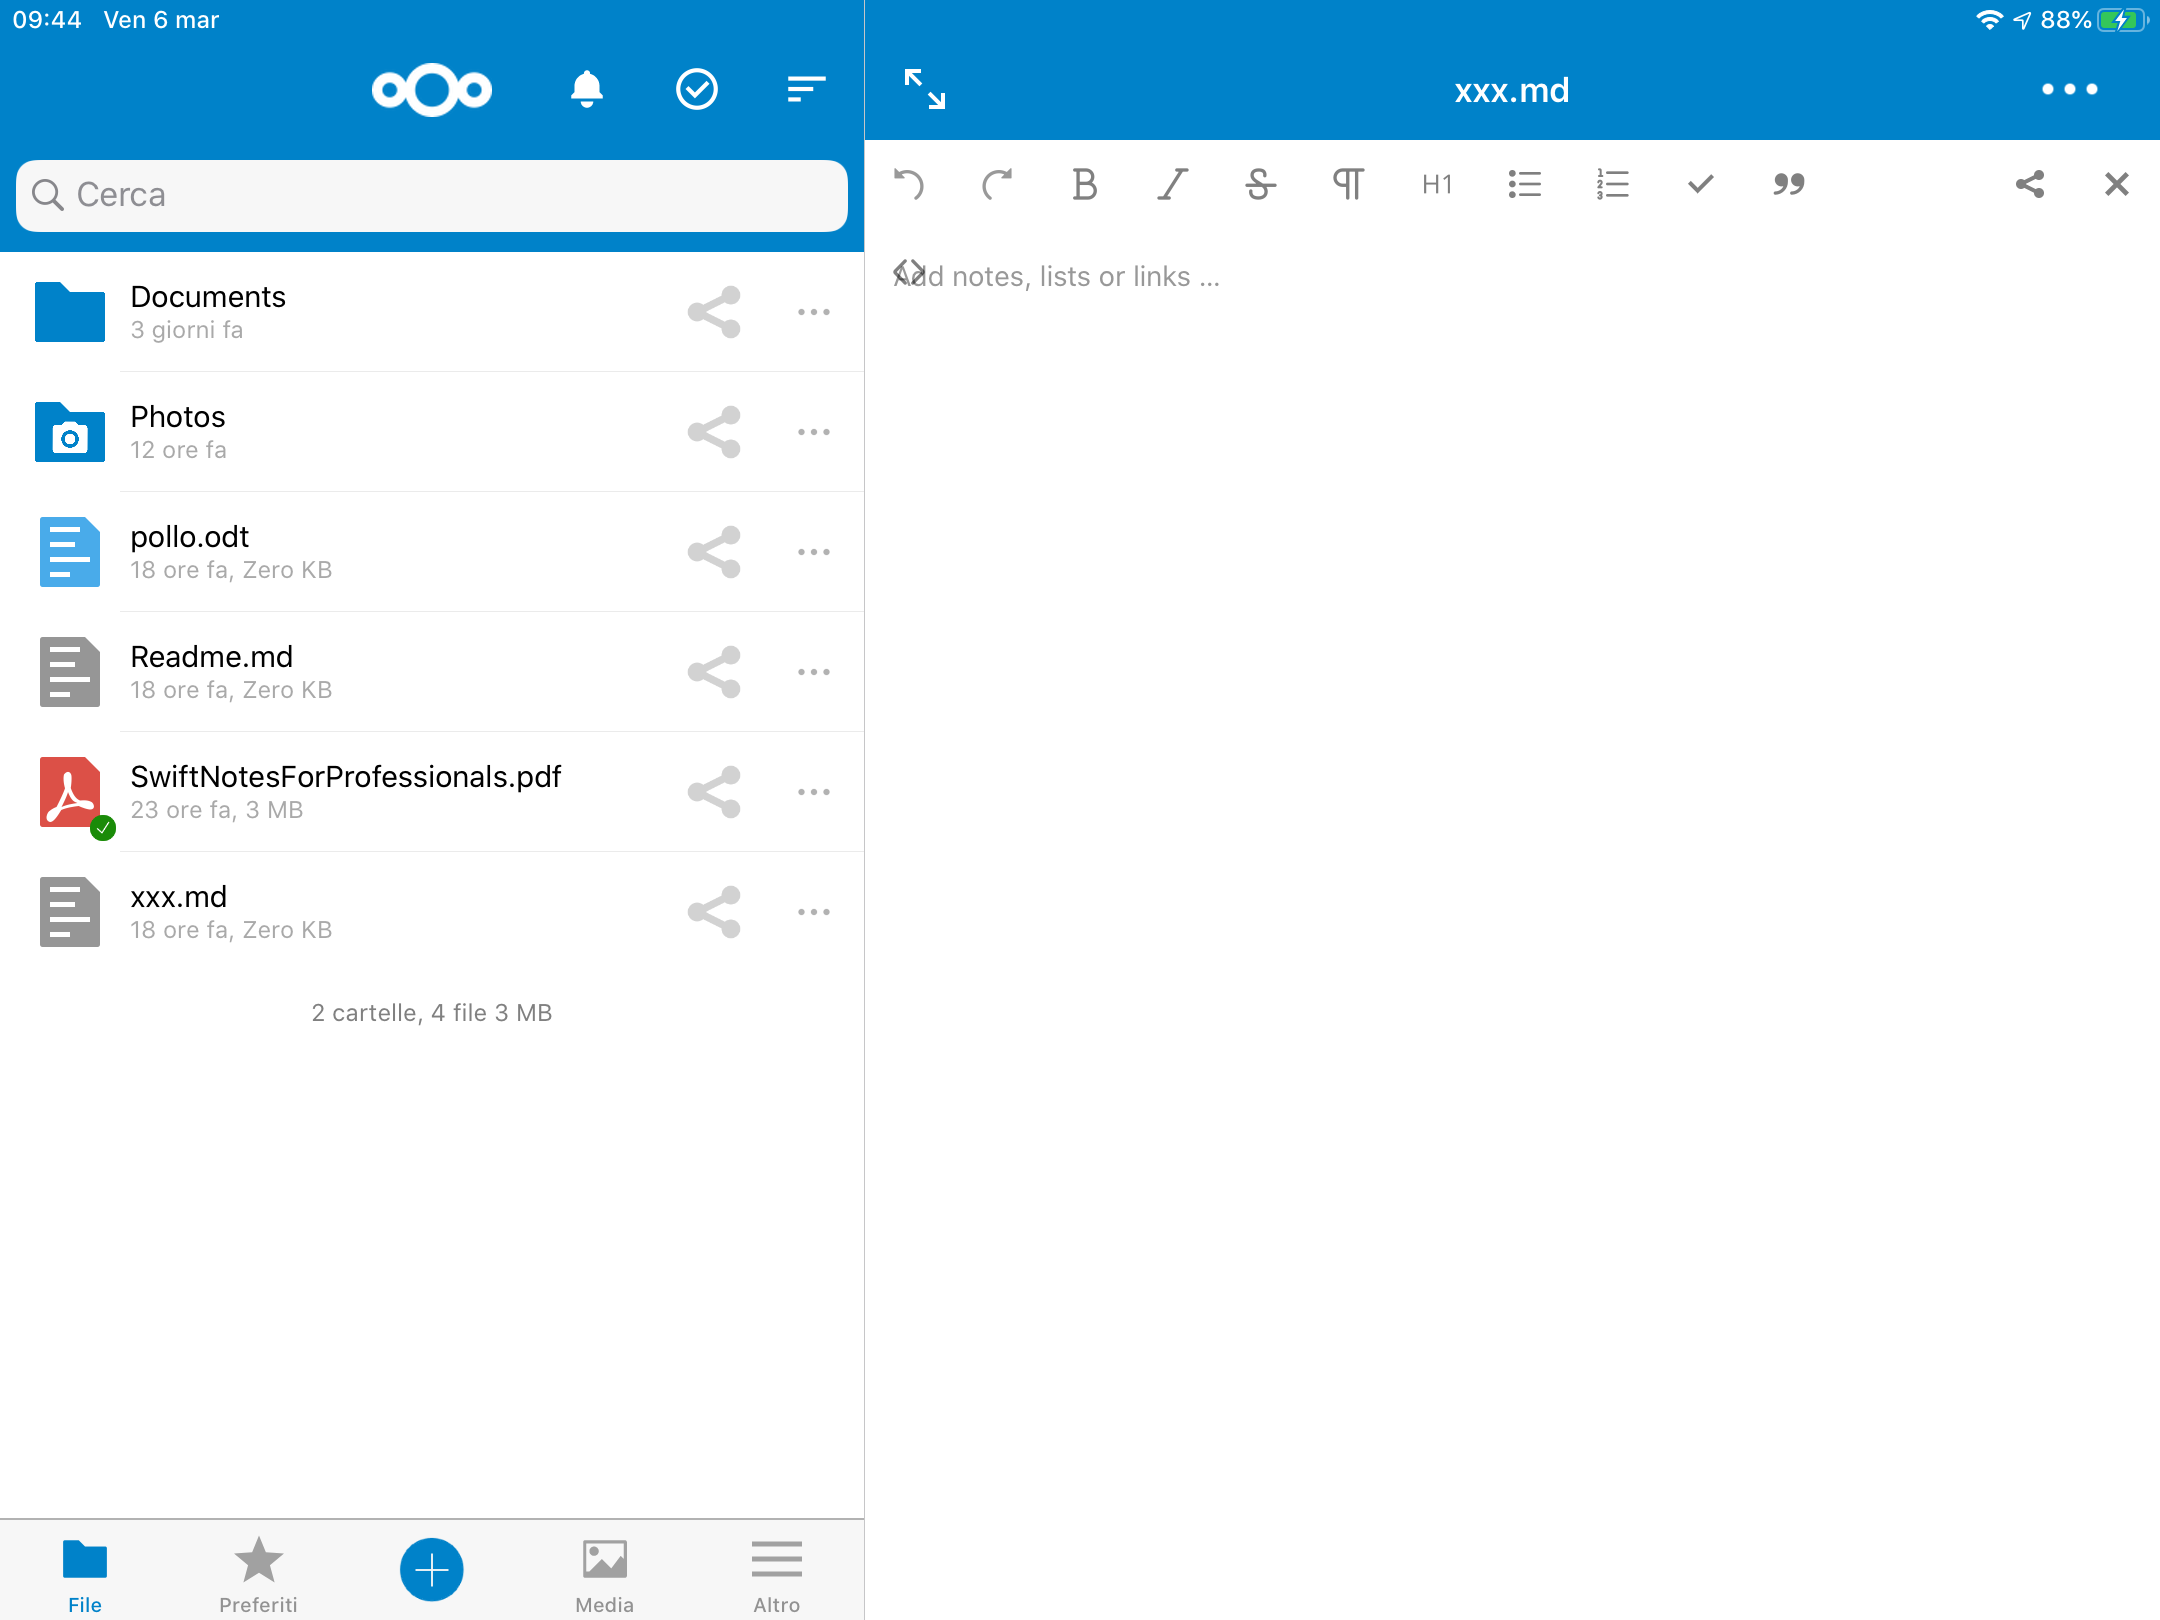The image size is (2160, 1620).
Task: Open the Photos folder
Action: click(432, 432)
